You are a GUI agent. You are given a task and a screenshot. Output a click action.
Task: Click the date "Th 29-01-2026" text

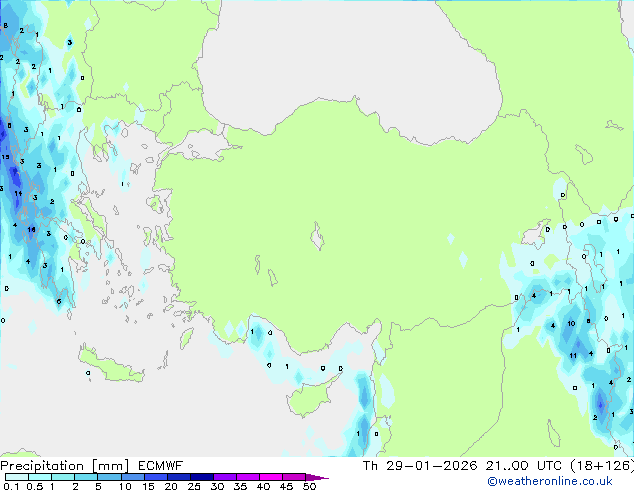[x=420, y=466]
